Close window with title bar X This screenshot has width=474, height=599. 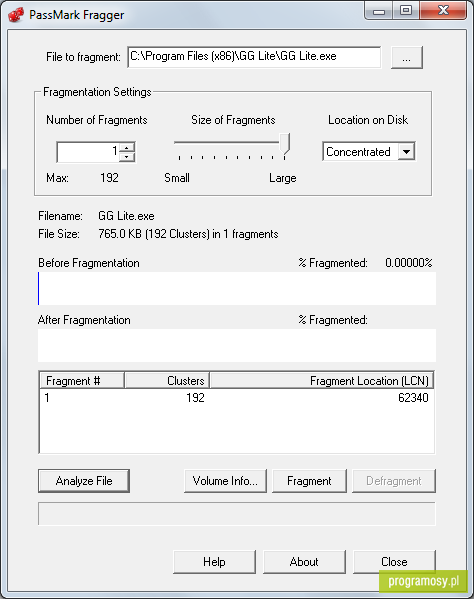(443, 11)
